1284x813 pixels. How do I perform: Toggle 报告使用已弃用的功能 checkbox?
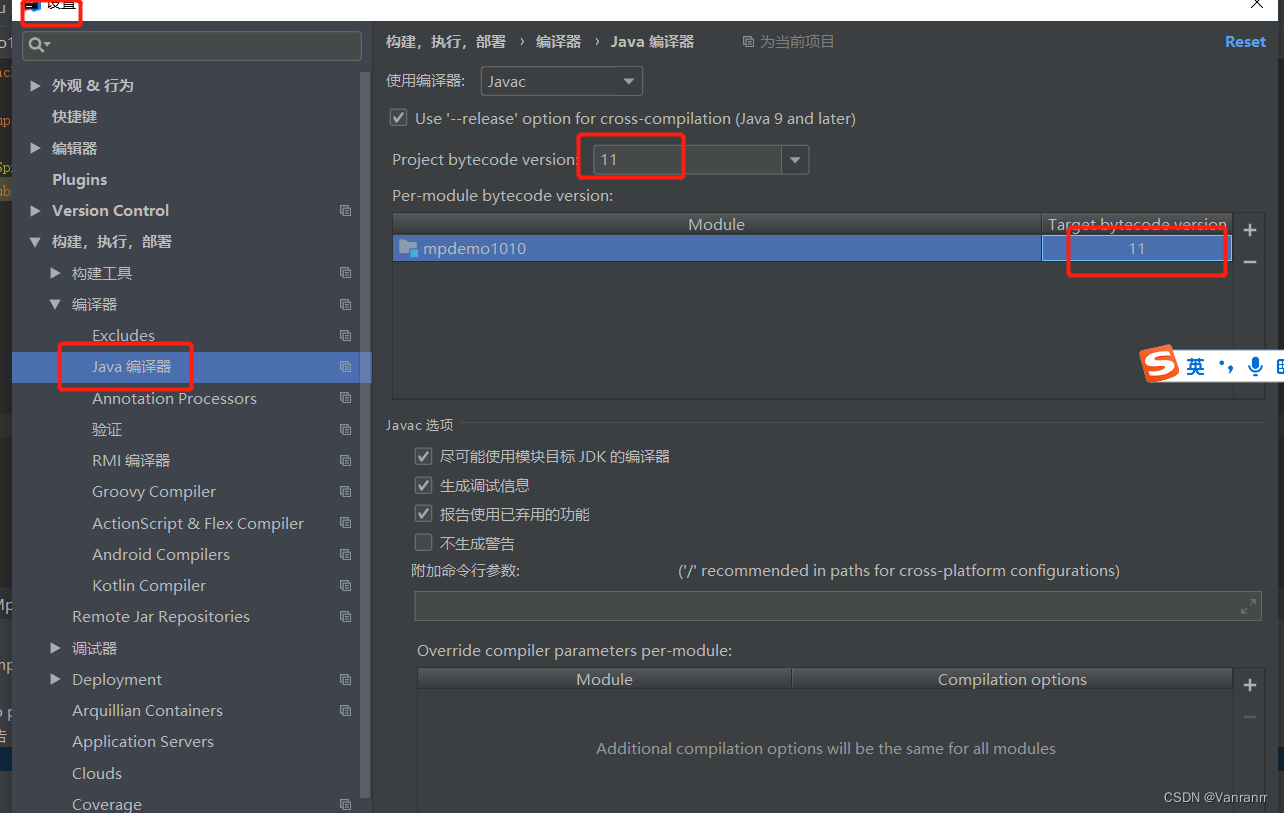423,514
